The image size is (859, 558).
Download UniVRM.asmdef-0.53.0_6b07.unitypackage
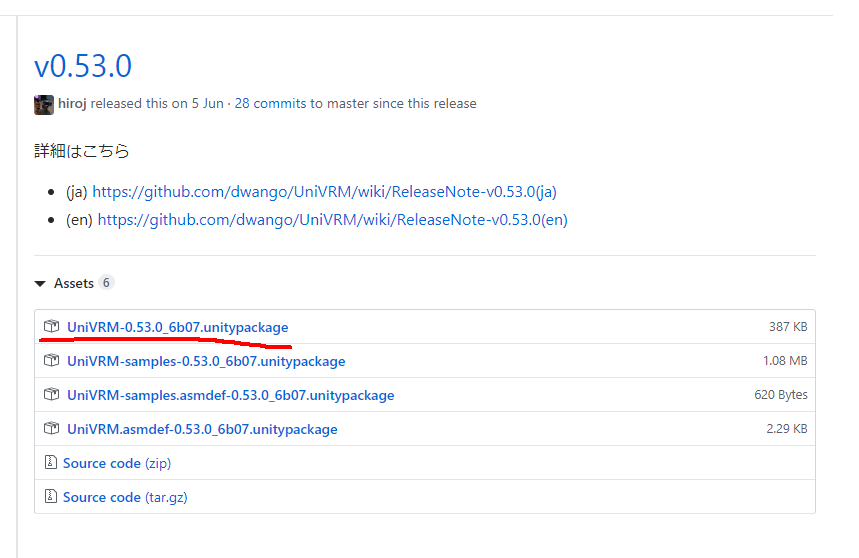(202, 429)
